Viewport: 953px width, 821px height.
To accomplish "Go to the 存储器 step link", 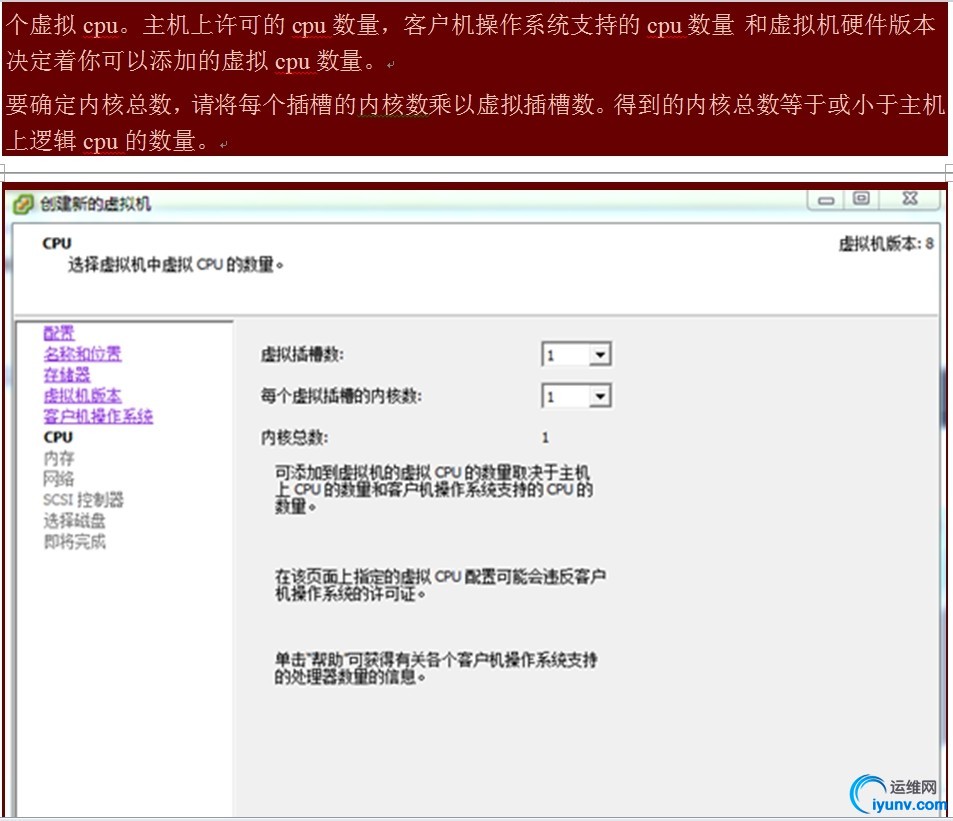I will 66,374.
